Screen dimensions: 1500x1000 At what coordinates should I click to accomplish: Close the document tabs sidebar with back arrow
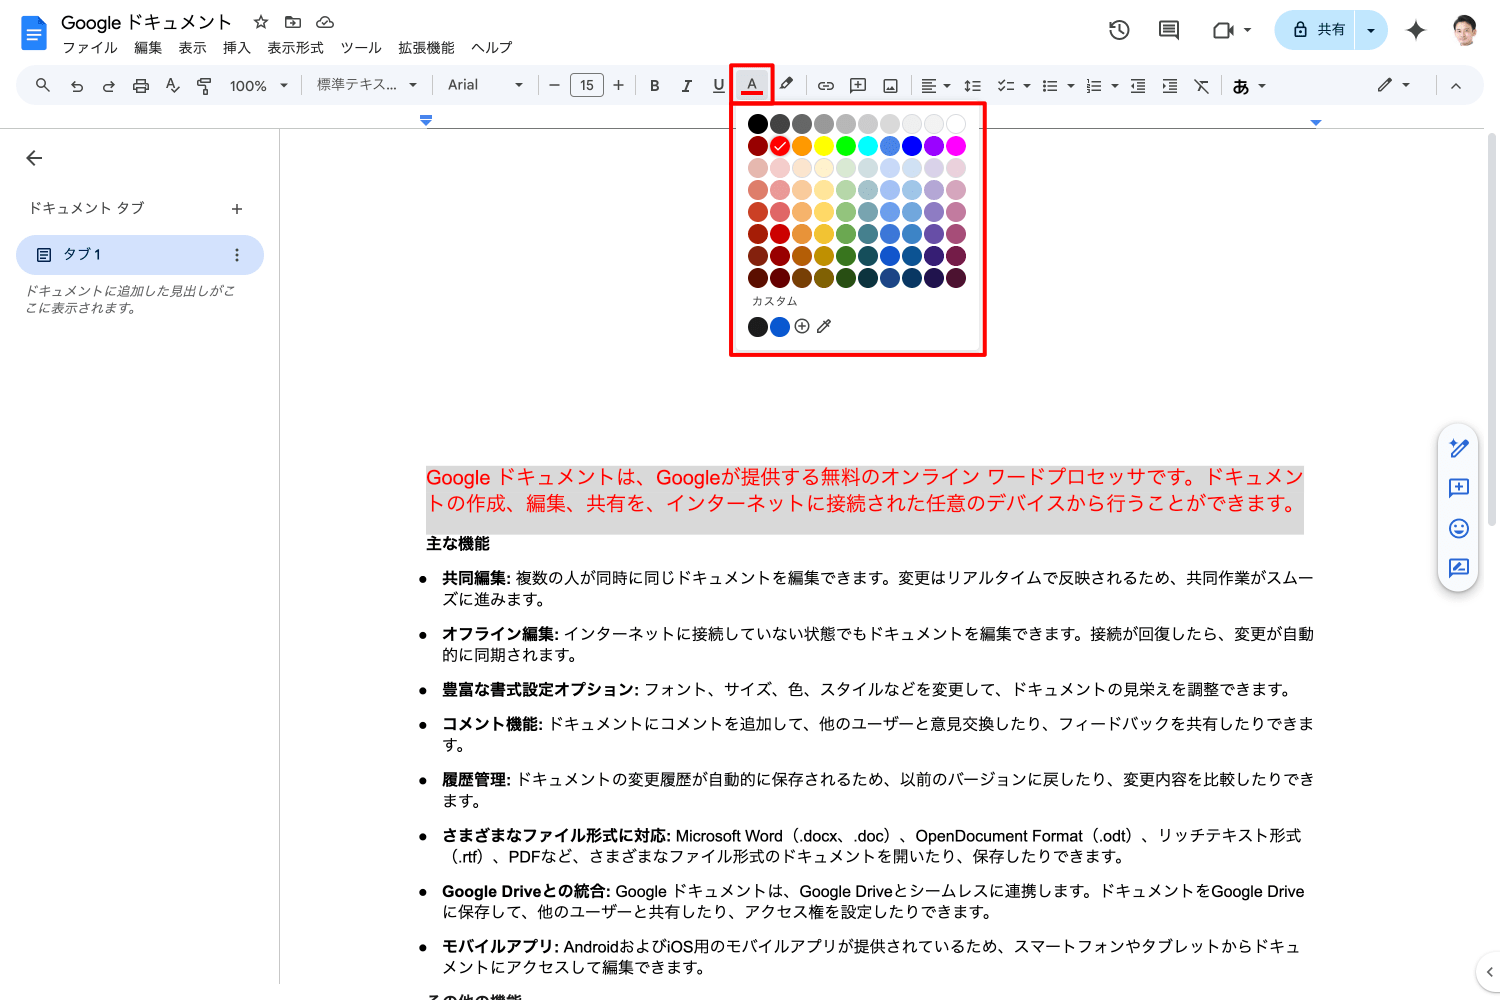(34, 158)
